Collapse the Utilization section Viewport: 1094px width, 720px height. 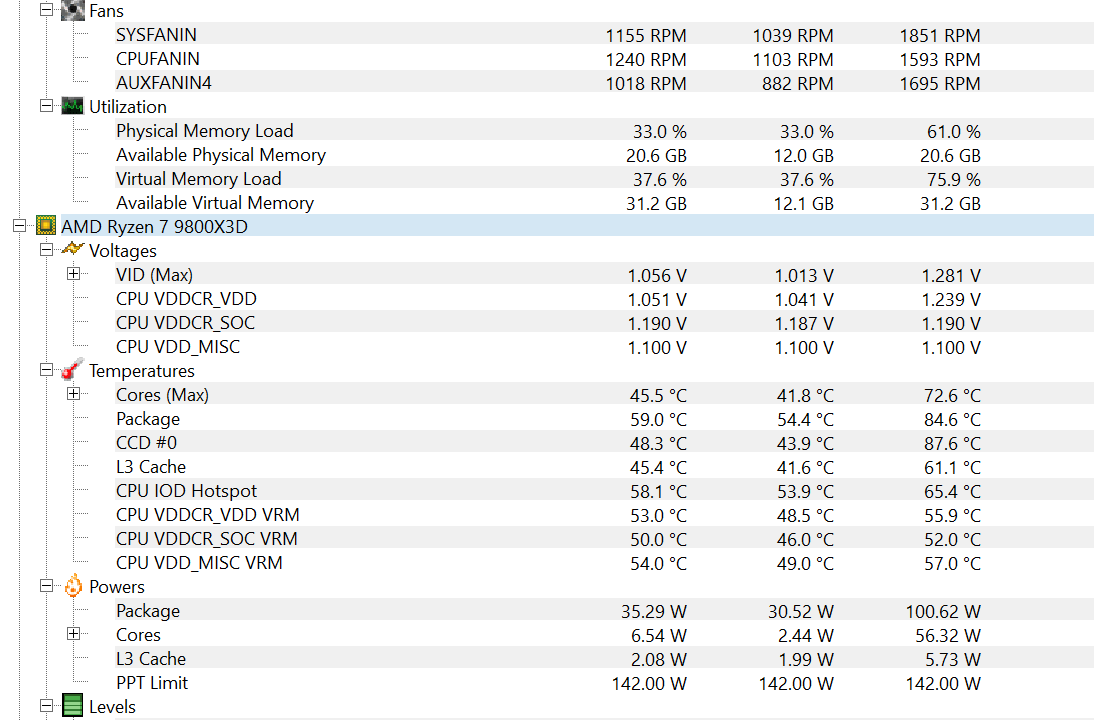(x=46, y=106)
